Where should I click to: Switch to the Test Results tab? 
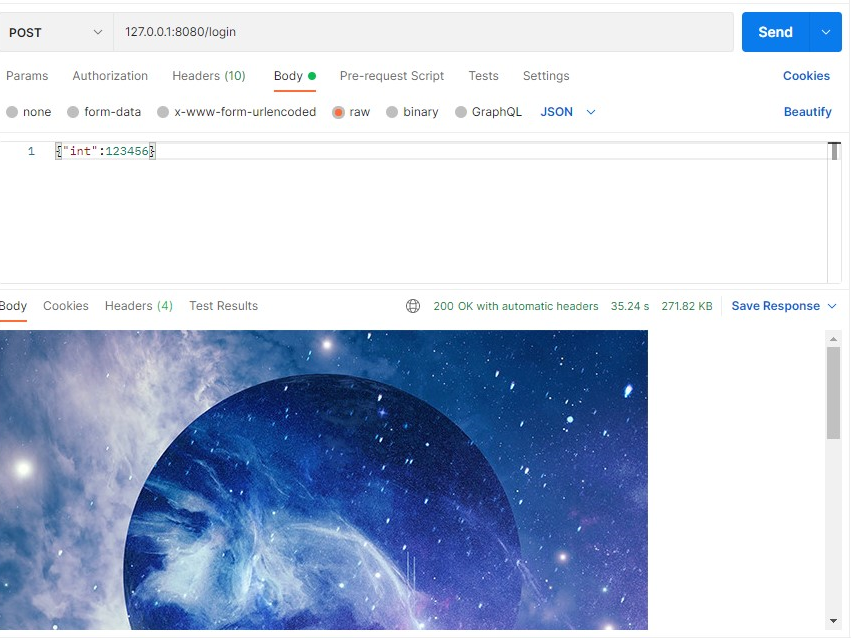224,306
